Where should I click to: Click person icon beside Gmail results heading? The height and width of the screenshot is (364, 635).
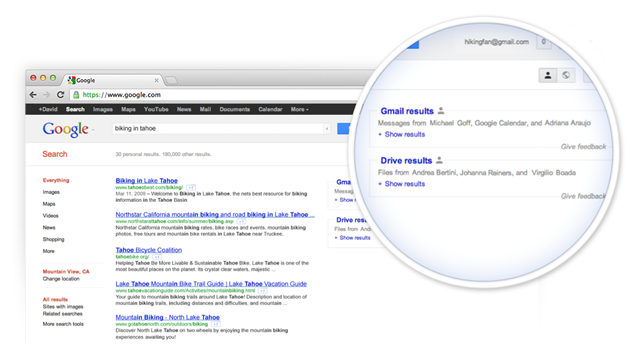click(x=441, y=110)
